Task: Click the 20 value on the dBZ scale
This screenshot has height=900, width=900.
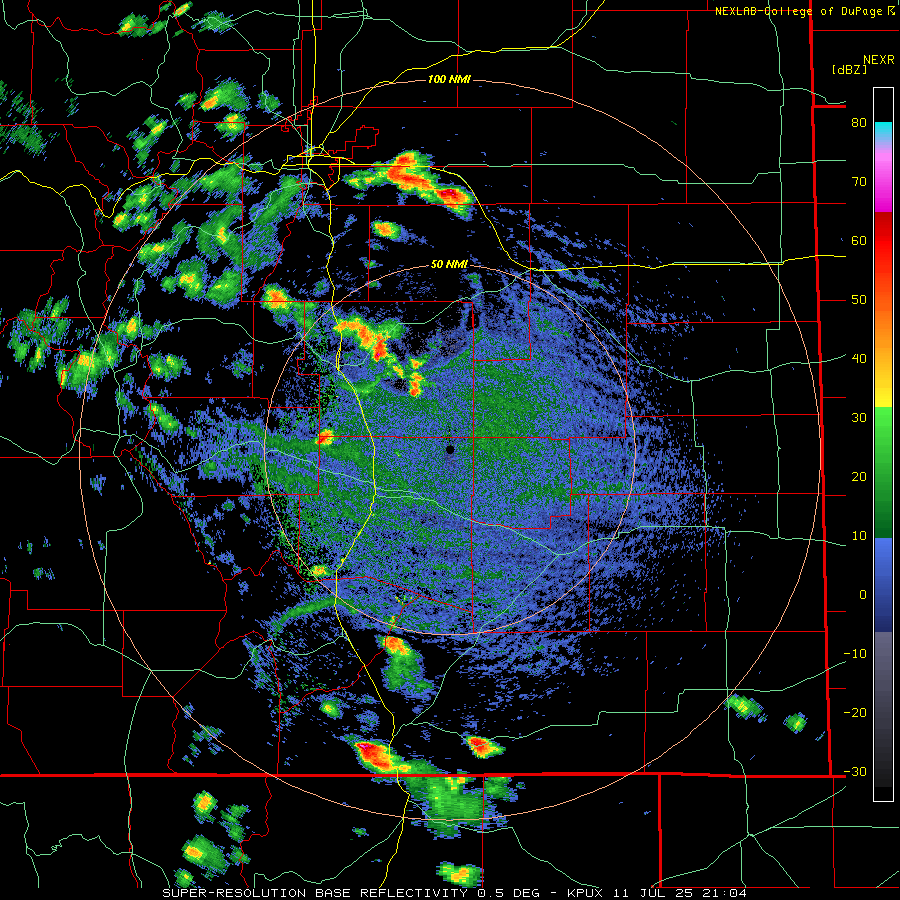Action: tap(859, 477)
